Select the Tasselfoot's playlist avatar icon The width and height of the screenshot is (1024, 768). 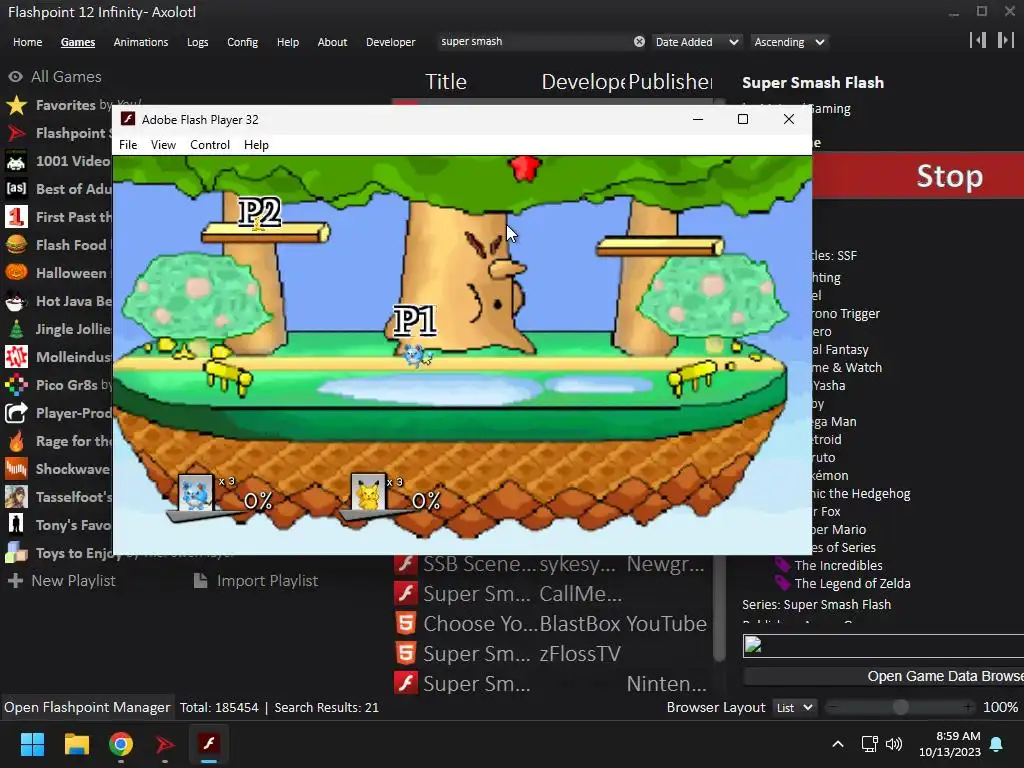coord(16,497)
